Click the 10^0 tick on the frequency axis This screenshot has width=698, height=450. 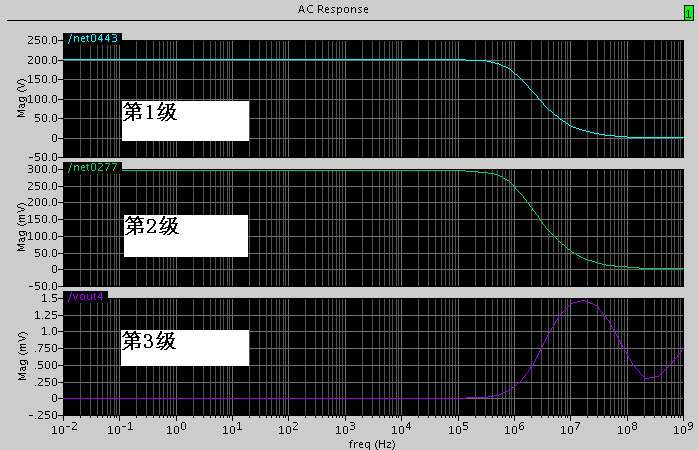[x=176, y=428]
